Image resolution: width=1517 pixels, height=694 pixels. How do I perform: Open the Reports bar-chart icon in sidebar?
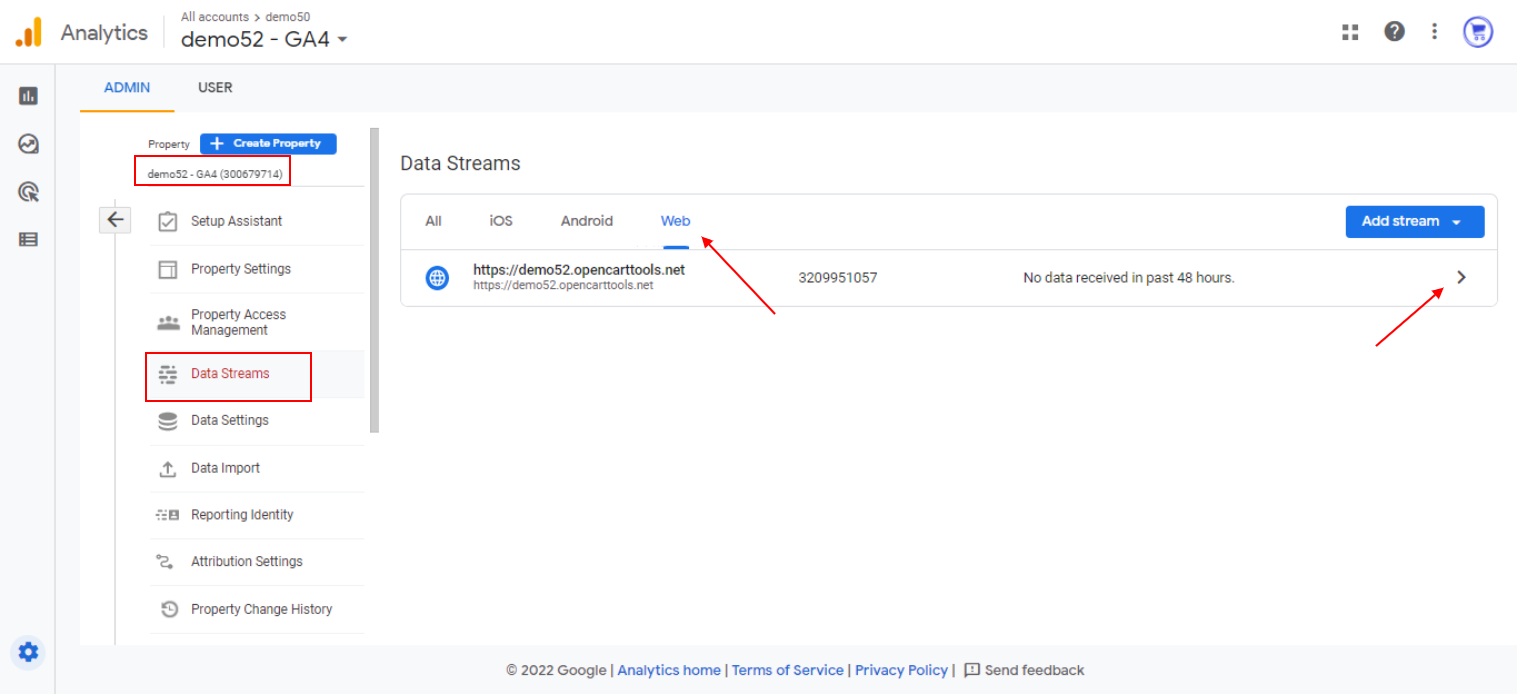(28, 96)
